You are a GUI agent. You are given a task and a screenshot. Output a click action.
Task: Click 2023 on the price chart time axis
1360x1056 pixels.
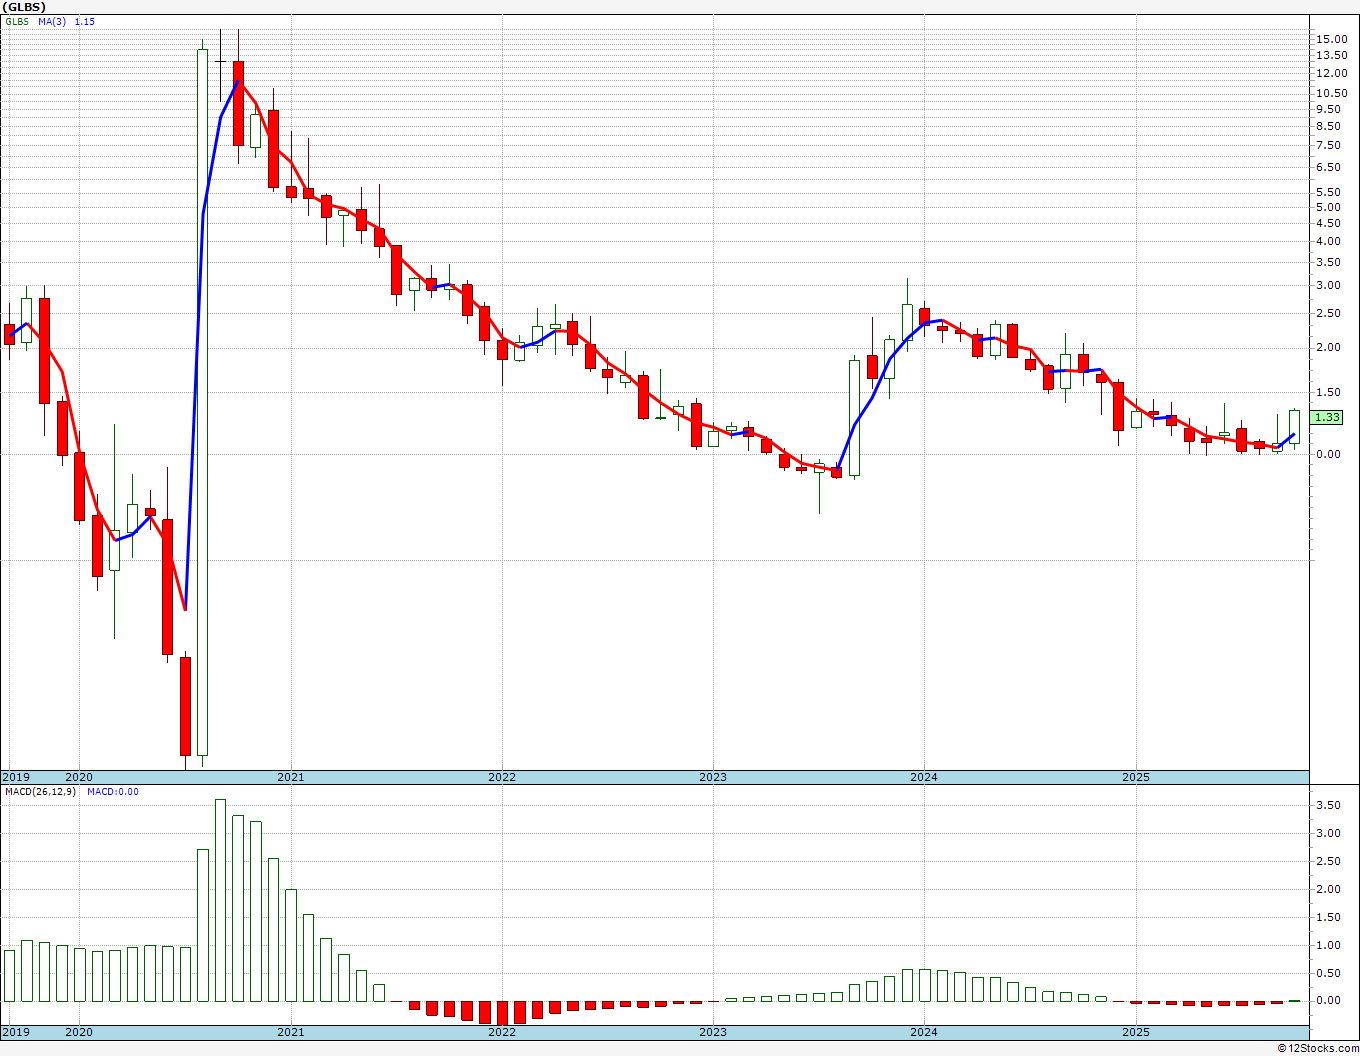click(712, 777)
